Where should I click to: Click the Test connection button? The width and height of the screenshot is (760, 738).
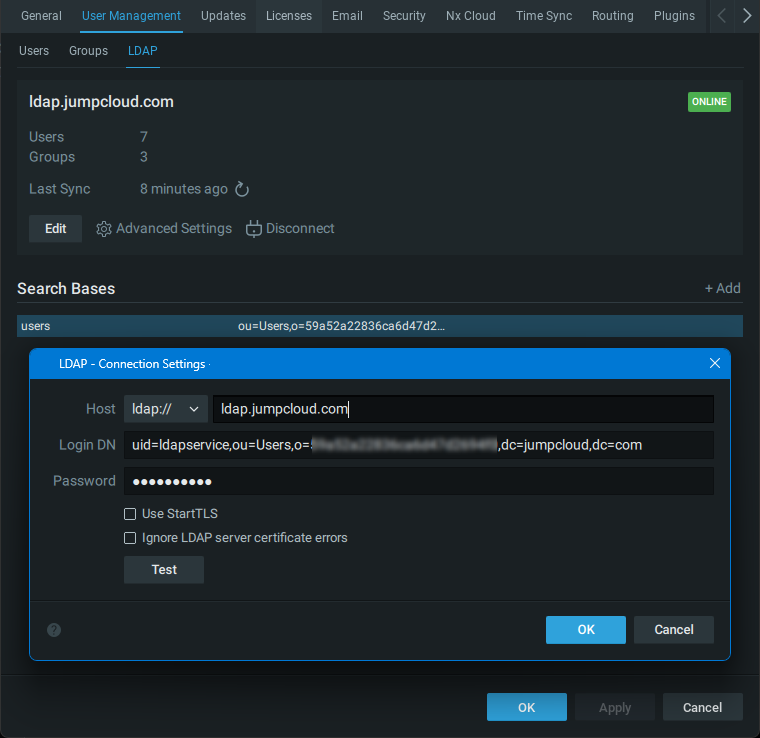pos(164,570)
